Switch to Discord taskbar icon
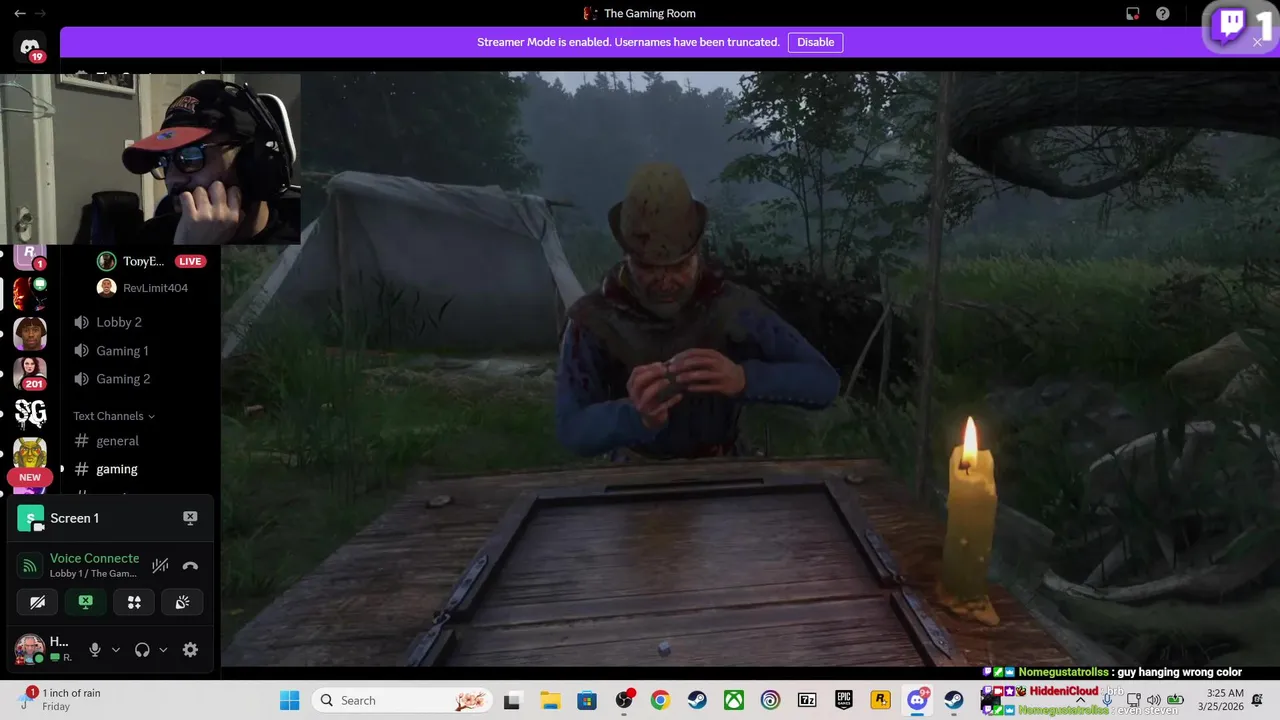Viewport: 1280px width, 720px height. 918,700
